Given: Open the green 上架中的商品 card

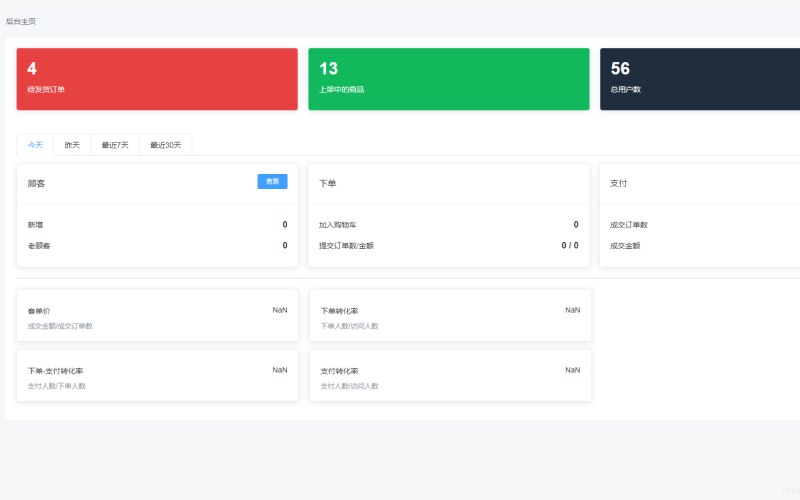Looking at the screenshot, I should point(448,79).
